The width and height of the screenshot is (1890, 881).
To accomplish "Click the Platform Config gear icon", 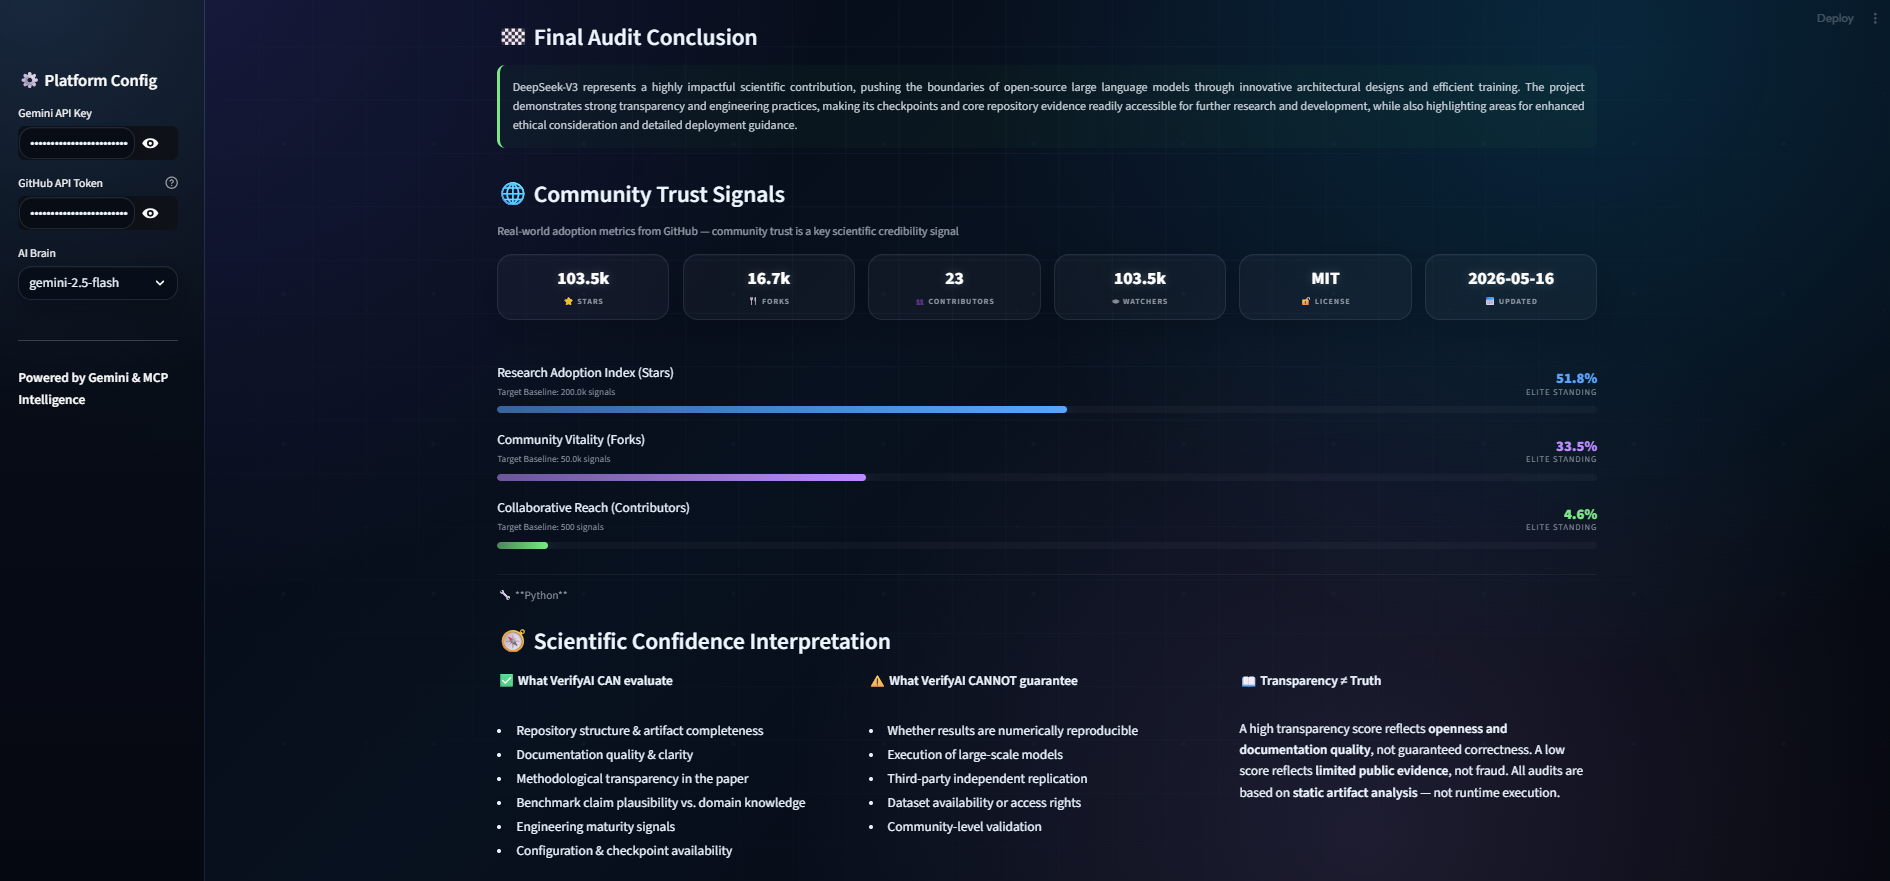I will click(x=29, y=80).
